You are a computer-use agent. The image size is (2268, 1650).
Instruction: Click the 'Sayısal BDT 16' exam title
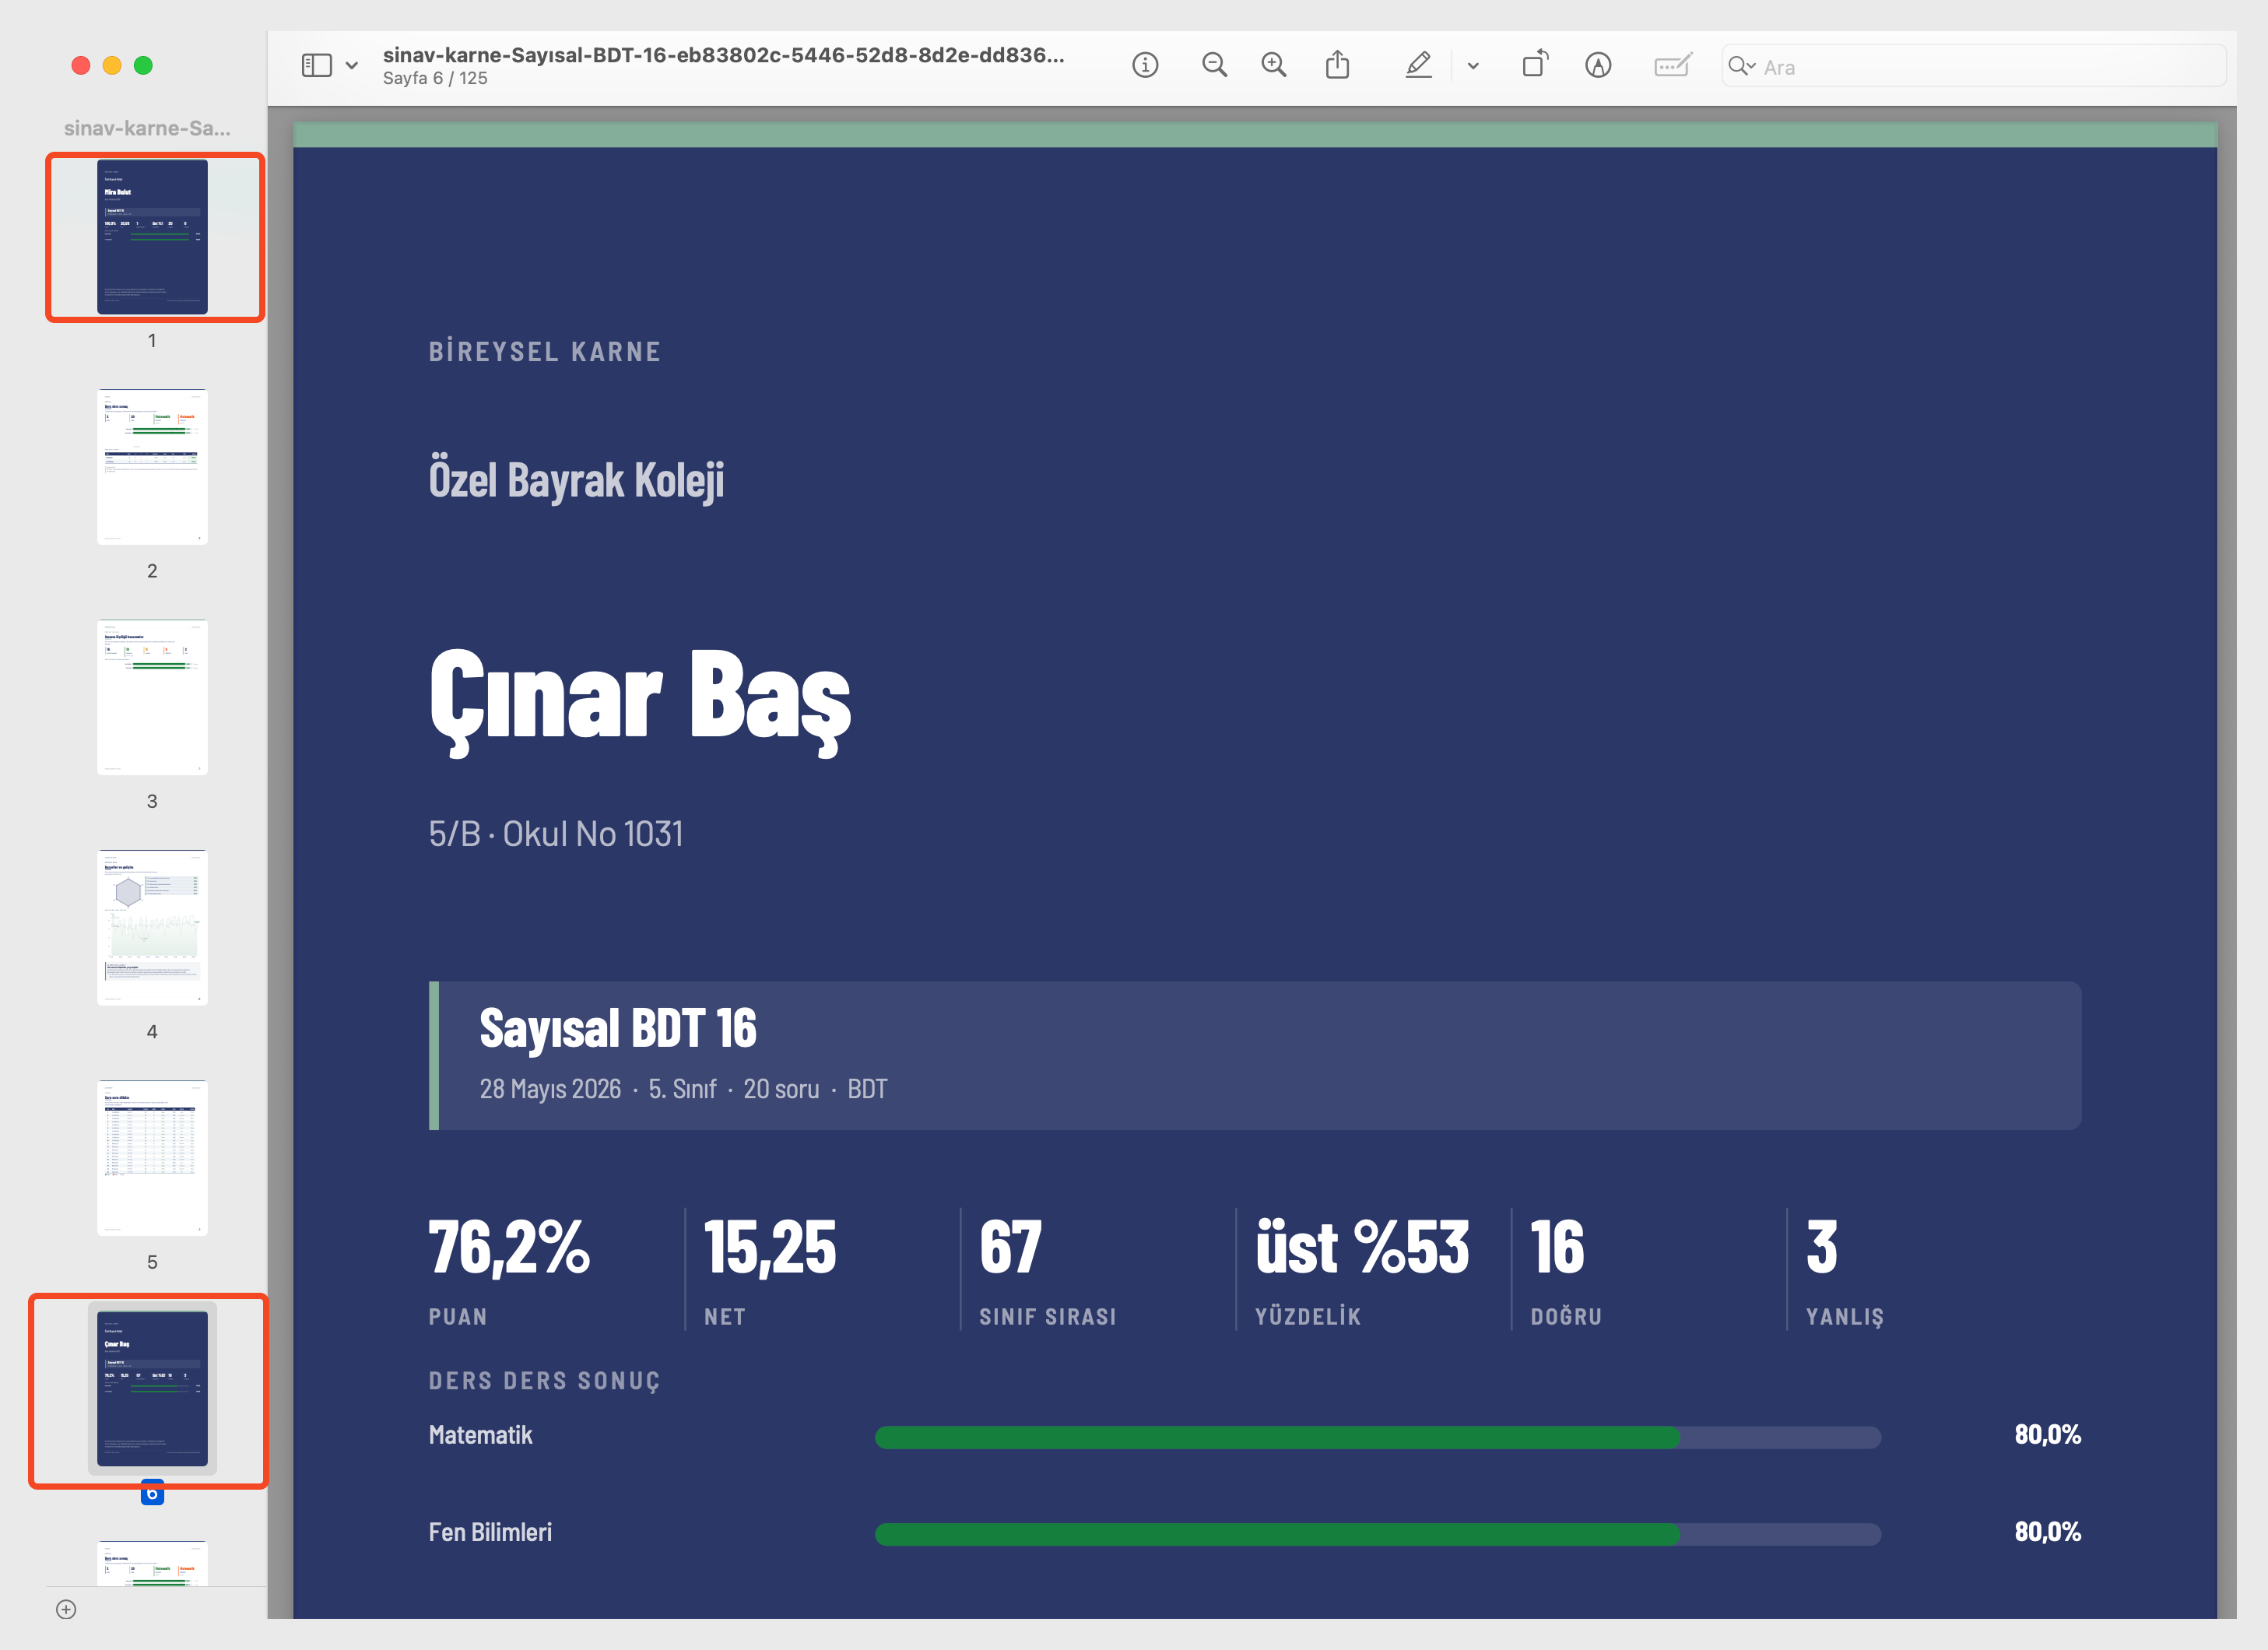coord(617,1029)
